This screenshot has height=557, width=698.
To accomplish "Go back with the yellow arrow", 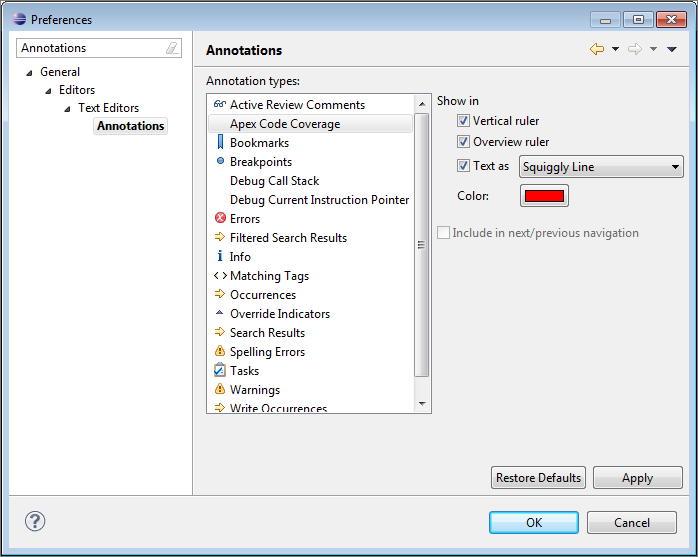I will 597,49.
